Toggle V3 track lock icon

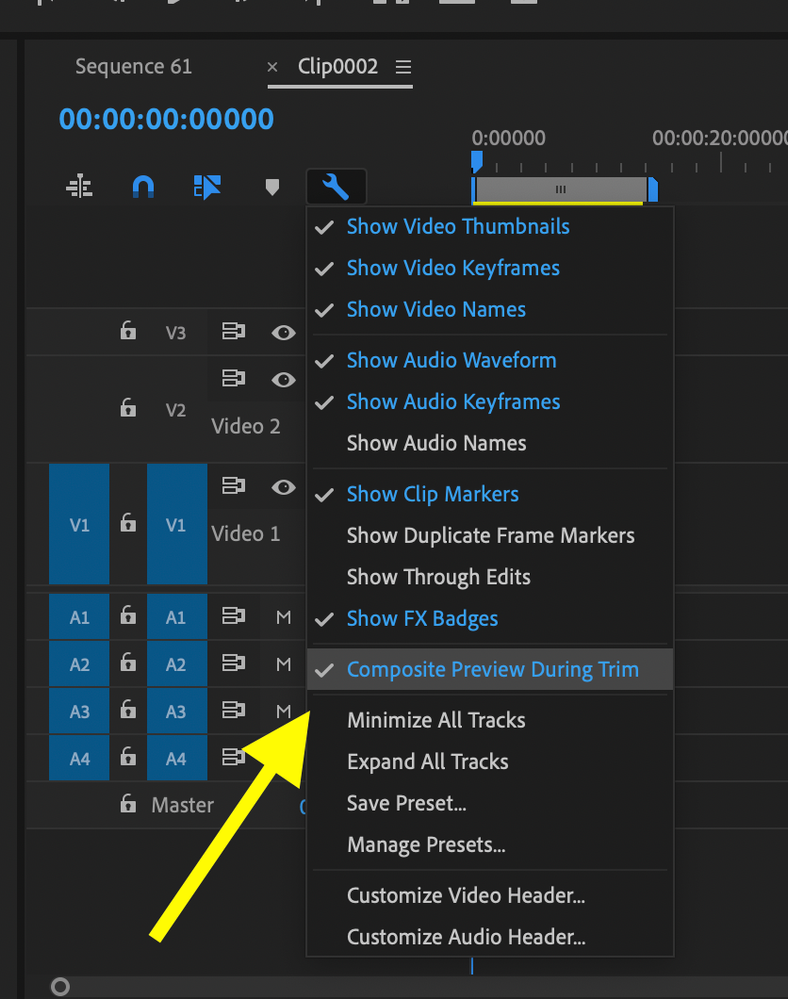[x=128, y=331]
